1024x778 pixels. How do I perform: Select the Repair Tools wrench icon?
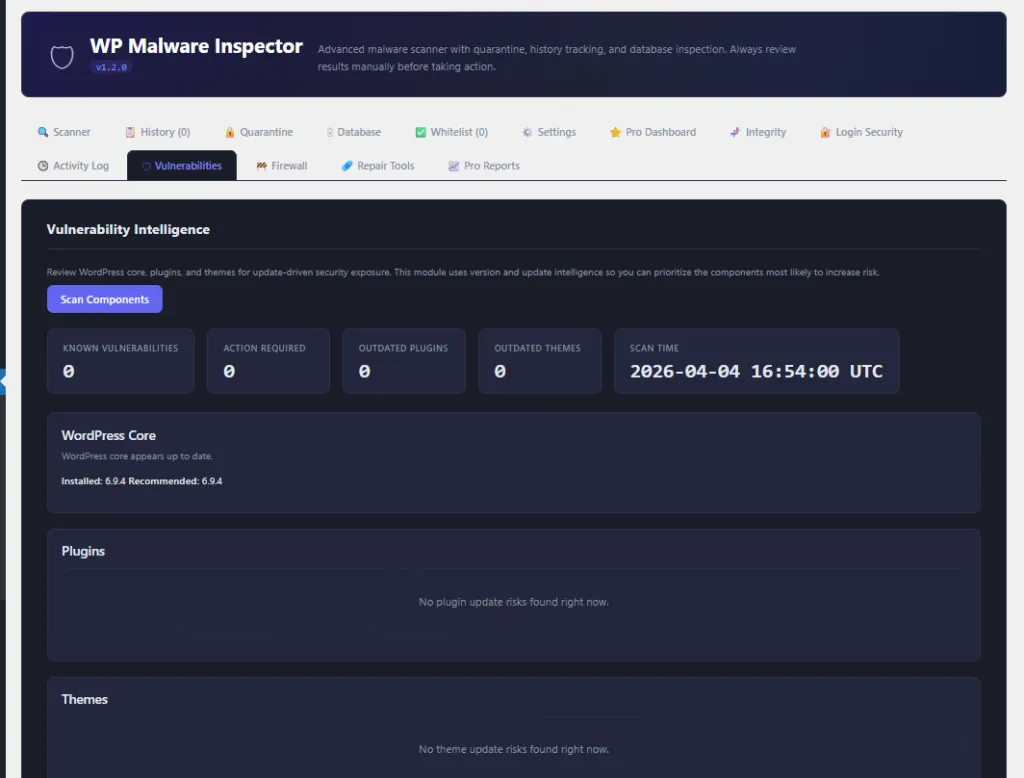click(x=346, y=165)
